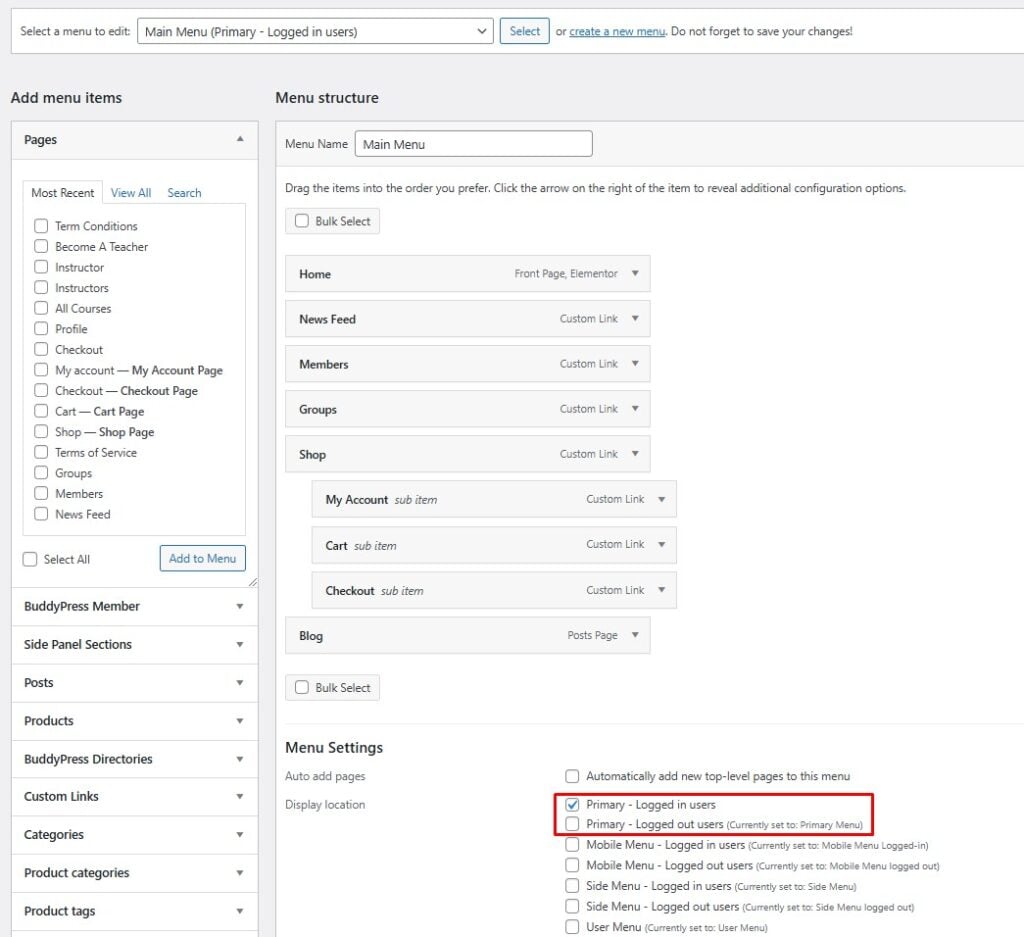Enable Automatically add new top-level pages
This screenshot has width=1024, height=937.
[572, 776]
